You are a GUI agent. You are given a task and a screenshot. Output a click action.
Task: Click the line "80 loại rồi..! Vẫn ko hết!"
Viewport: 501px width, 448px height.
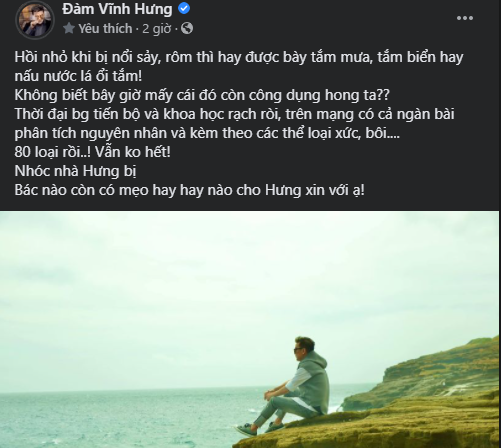tap(92, 152)
